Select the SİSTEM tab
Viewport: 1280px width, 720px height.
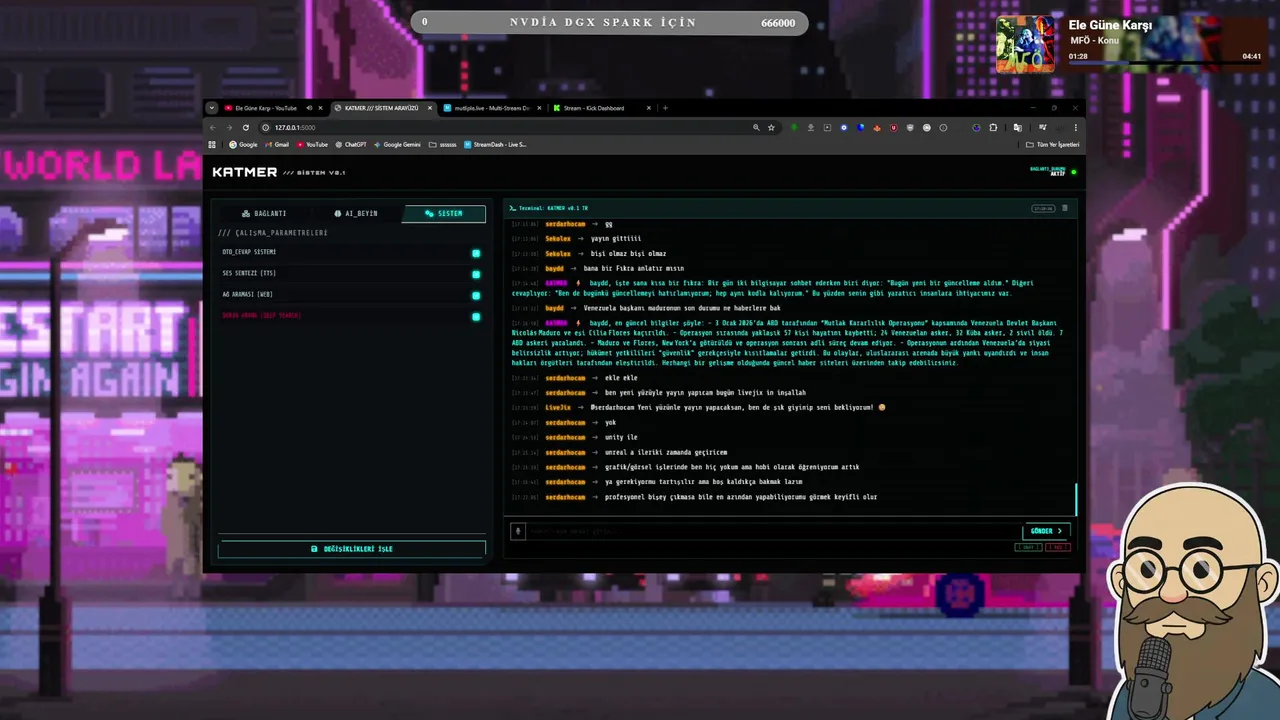(444, 213)
